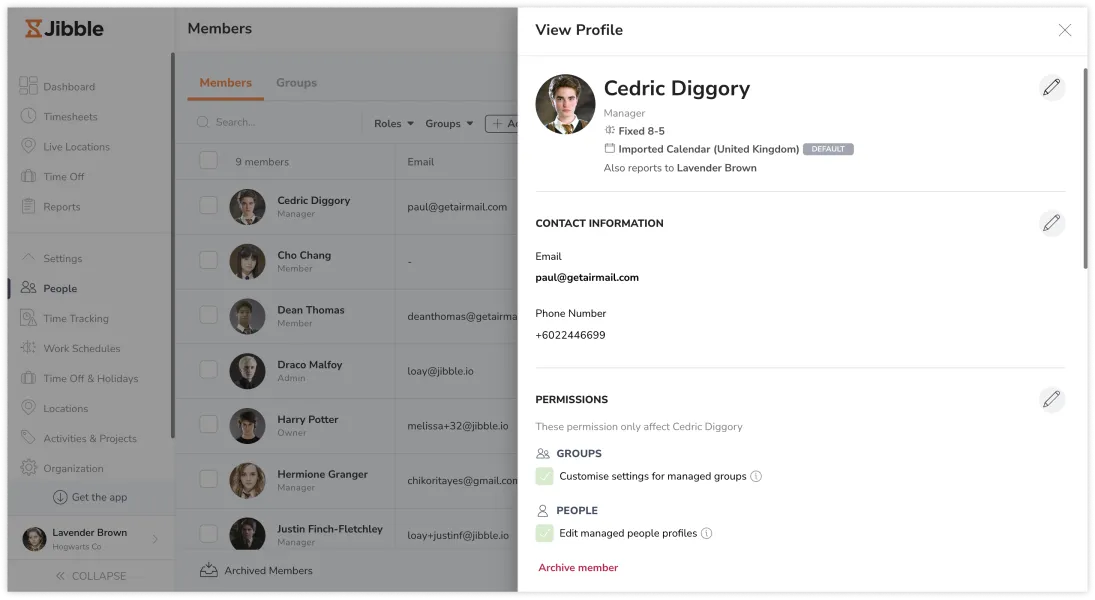Screen dimensions: 1095x600
Task: Check the box next to Draco Malfoy
Action: tap(208, 370)
